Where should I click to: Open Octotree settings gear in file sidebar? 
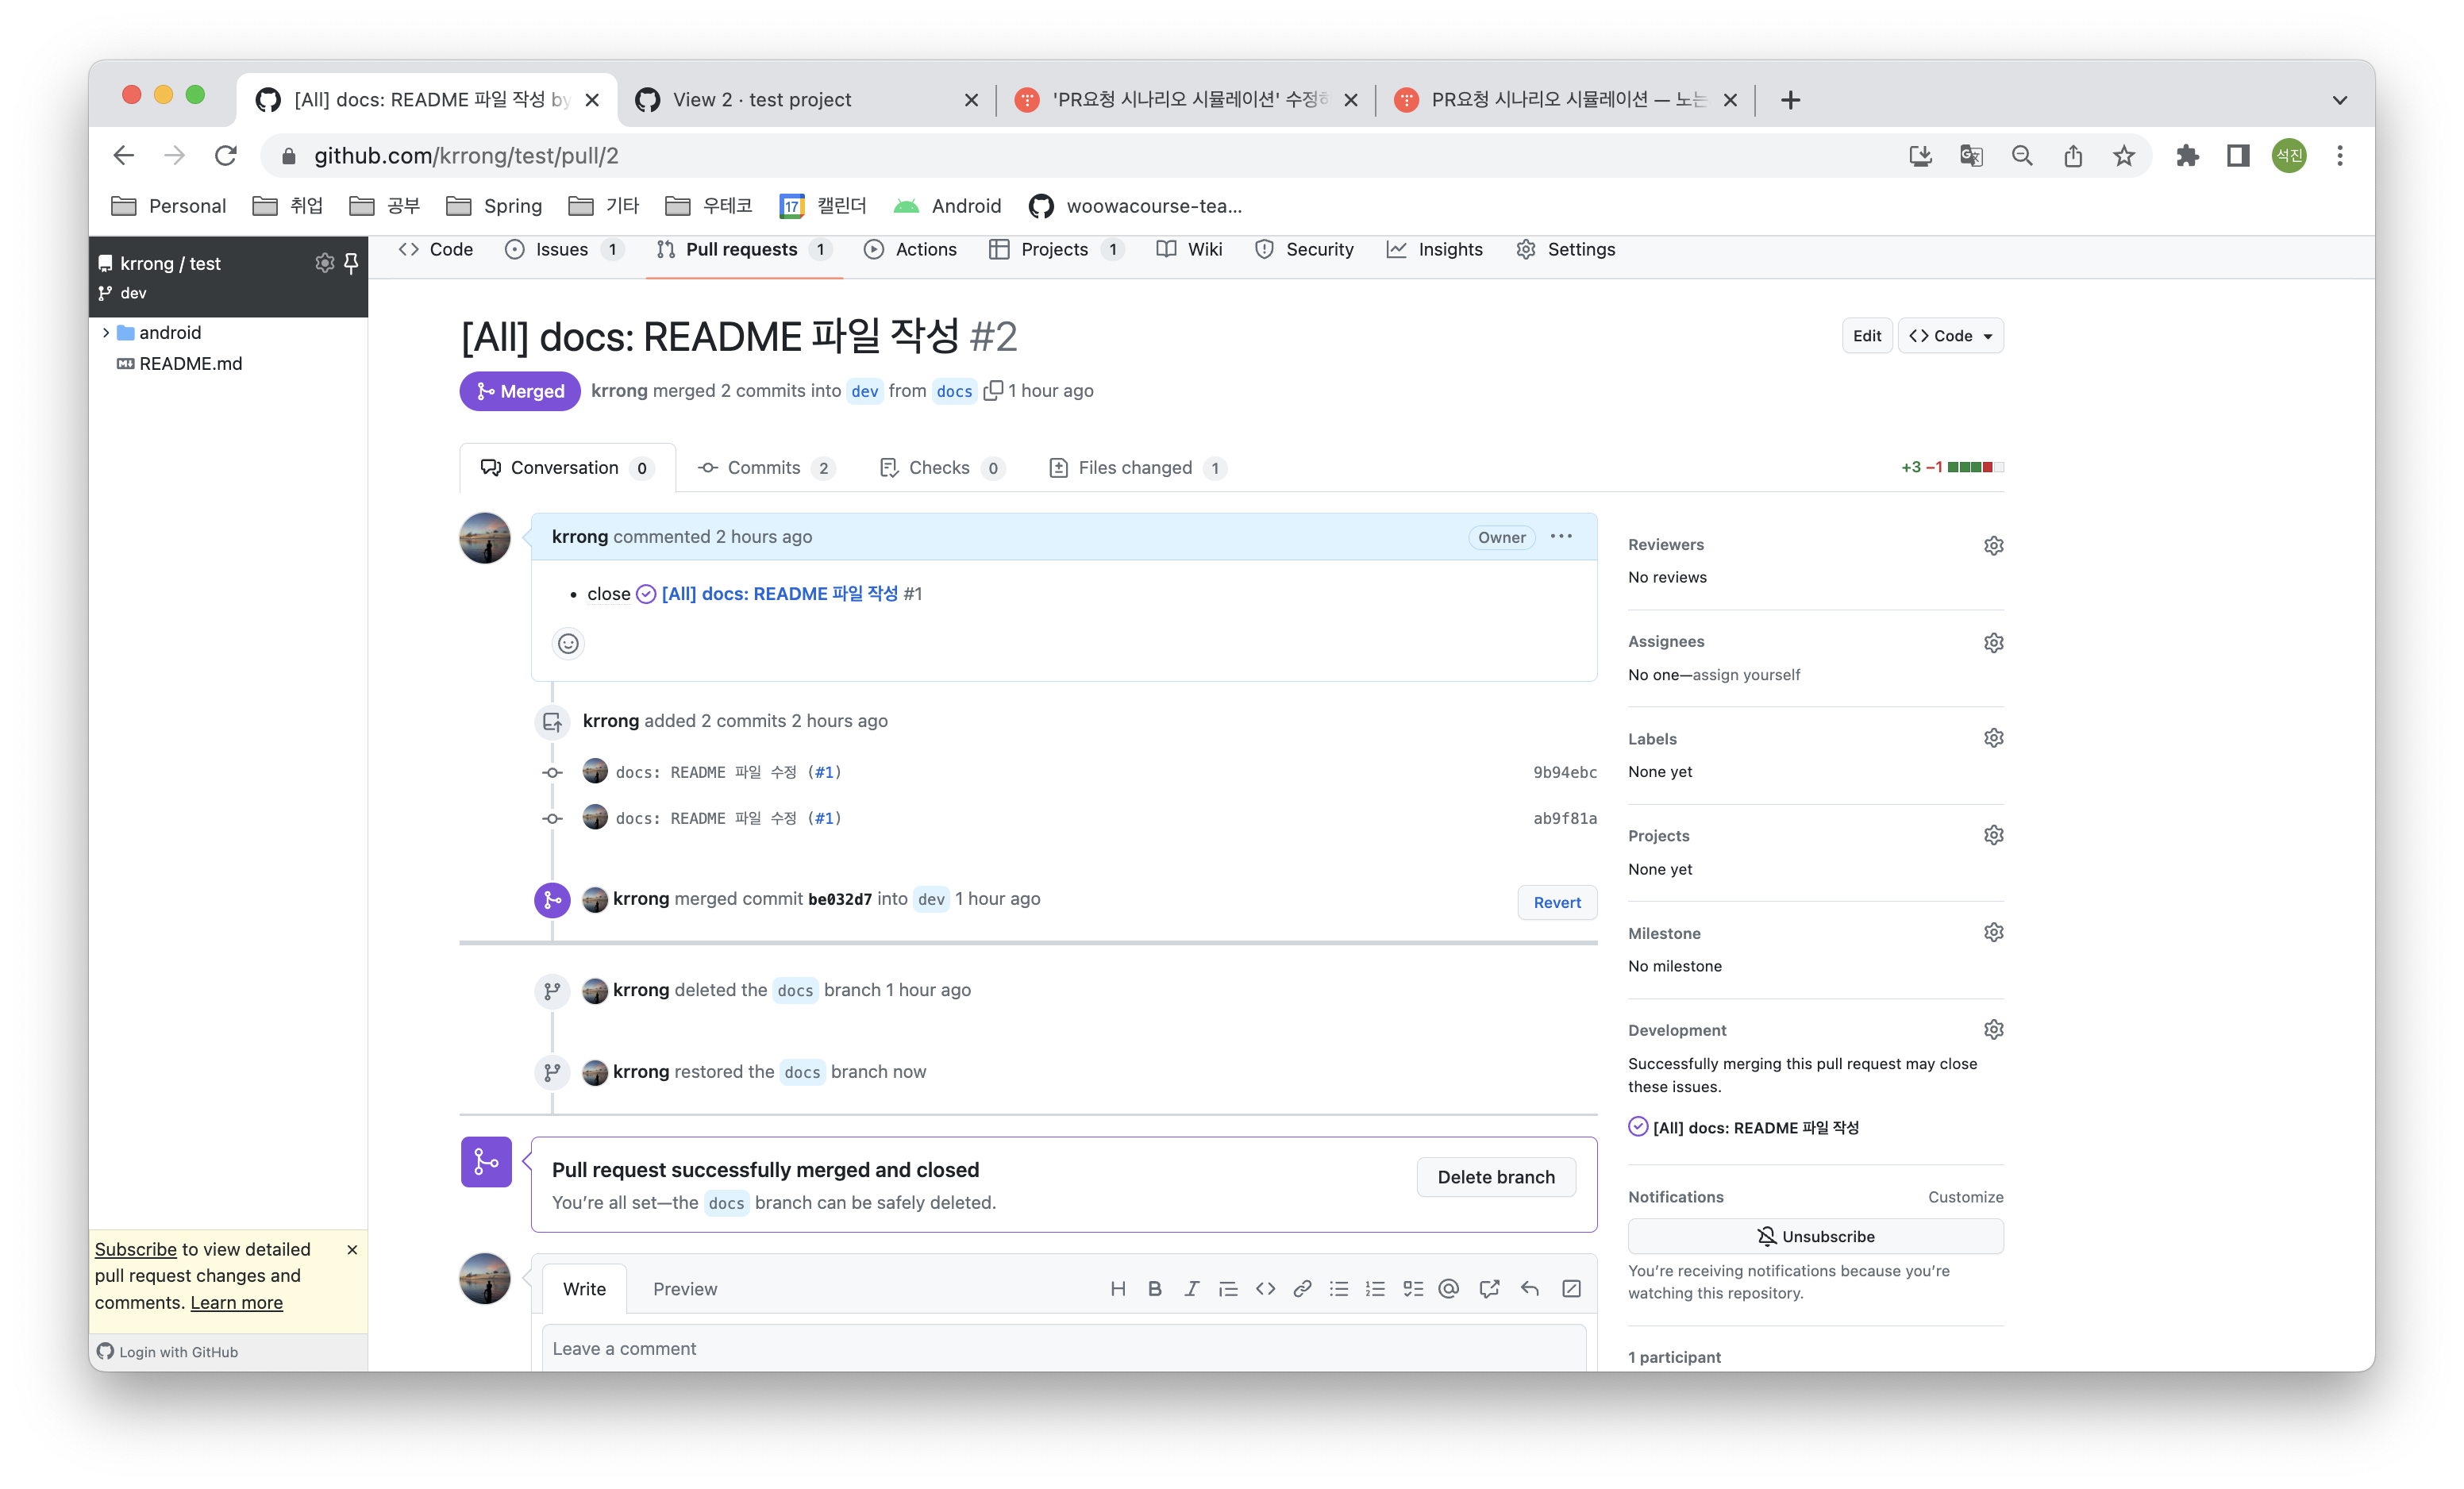(324, 262)
